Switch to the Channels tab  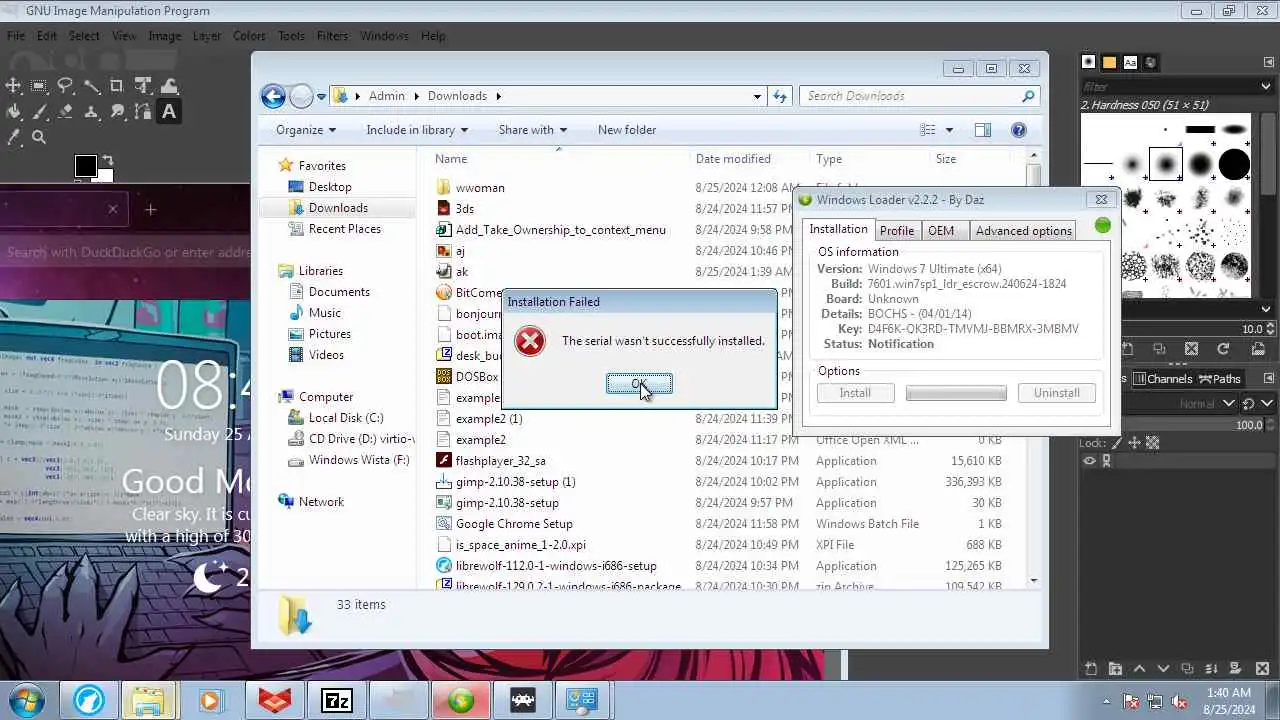pyautogui.click(x=1162, y=379)
